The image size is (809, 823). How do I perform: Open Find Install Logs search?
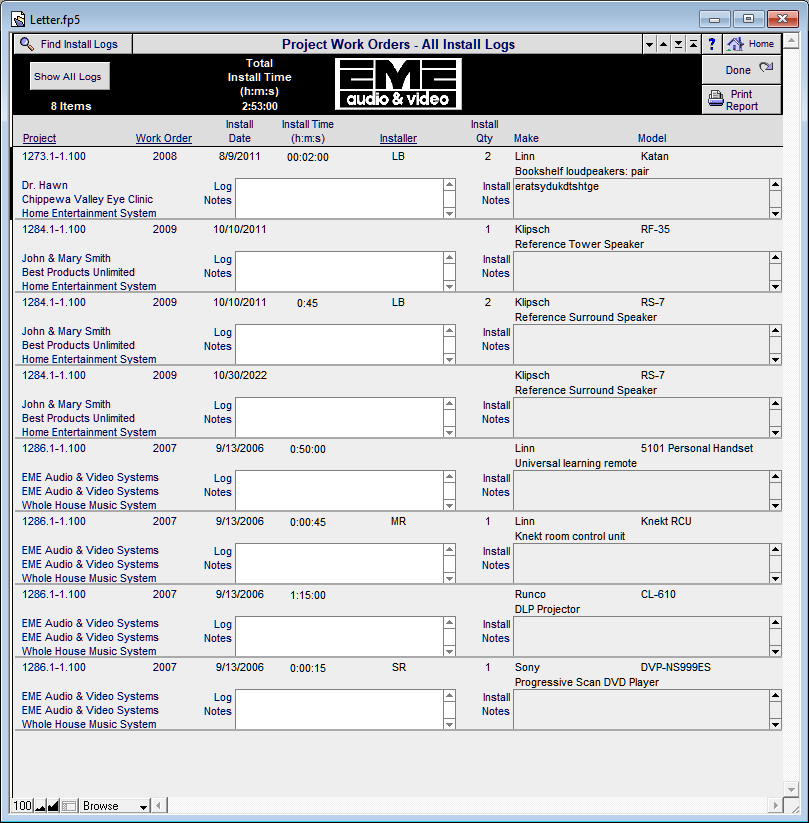73,44
